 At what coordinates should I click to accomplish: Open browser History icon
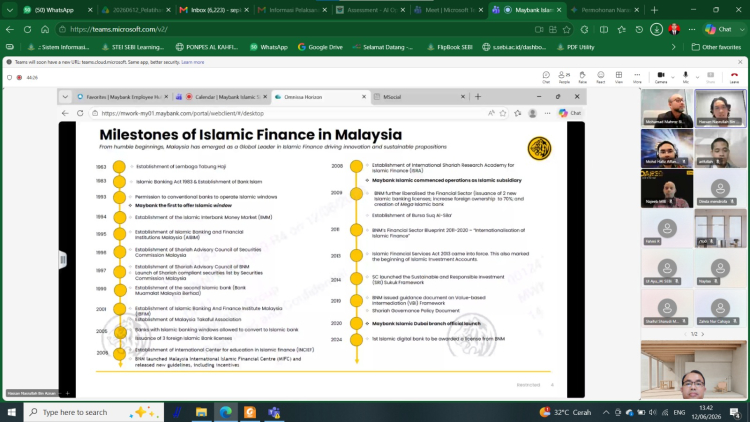pyautogui.click(x=639, y=29)
